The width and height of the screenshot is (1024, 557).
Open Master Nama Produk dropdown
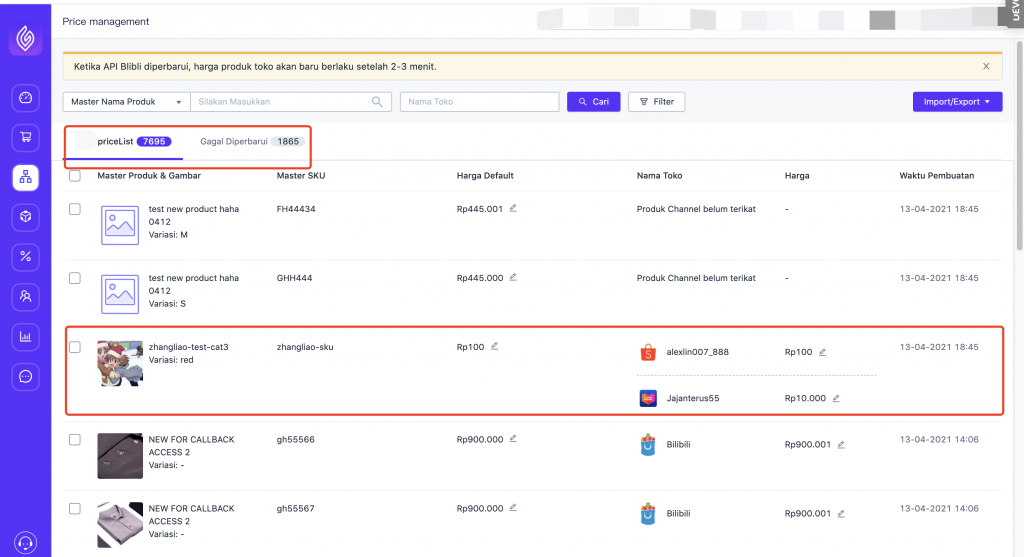coord(126,102)
